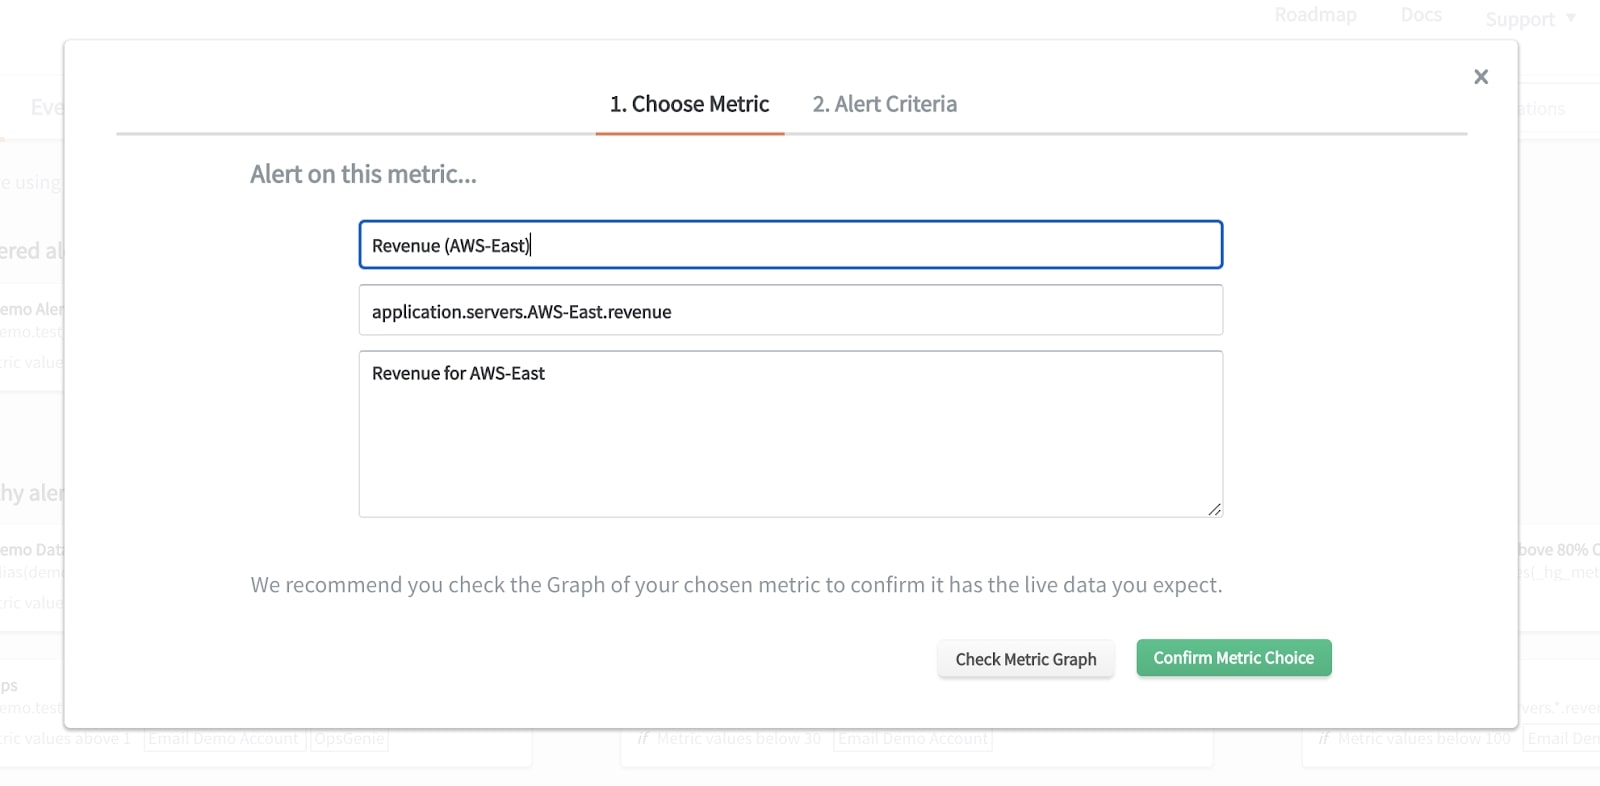Click 'Metric values below 100' text in background
Screen dimensions: 1600x786
1424,739
